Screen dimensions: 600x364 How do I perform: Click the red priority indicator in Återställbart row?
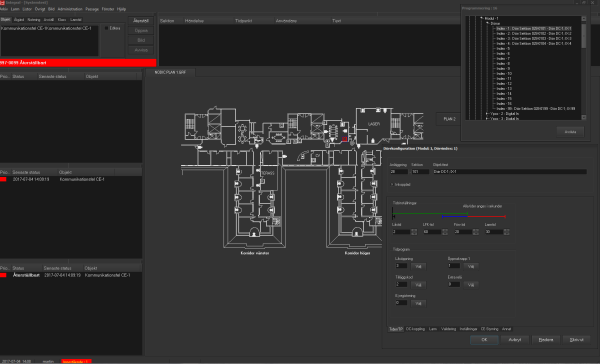3,275
